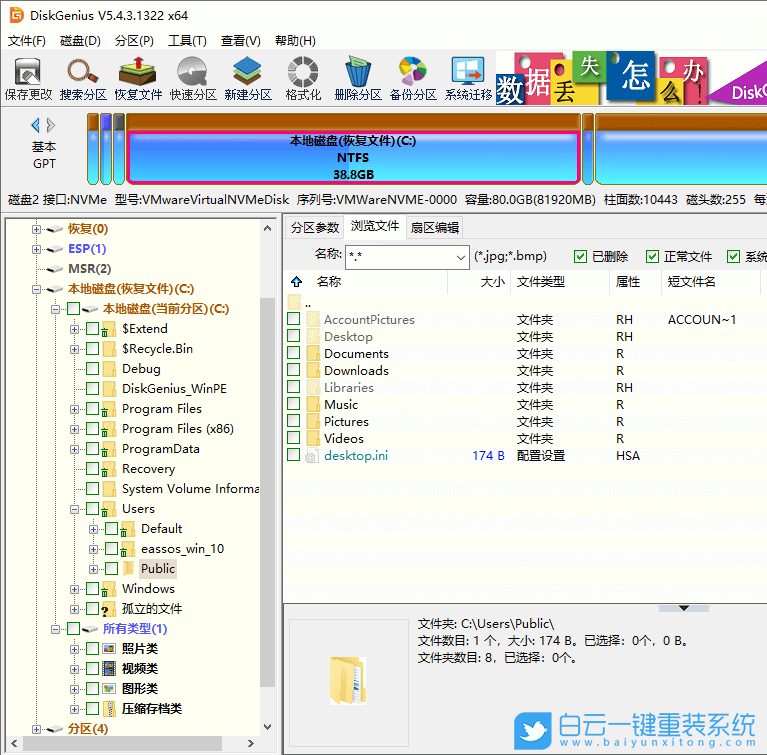Open the file name filter dropdown

point(459,257)
